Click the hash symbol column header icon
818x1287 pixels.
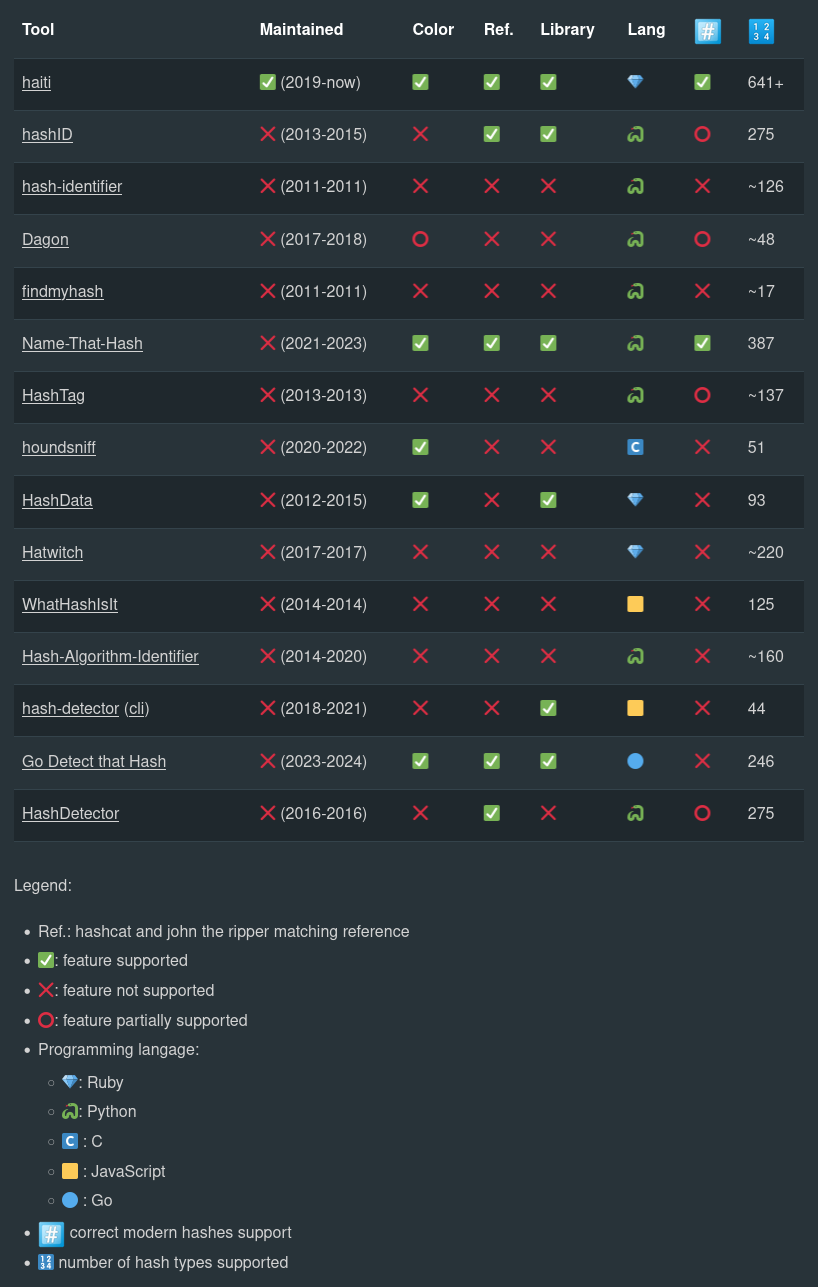point(707,31)
